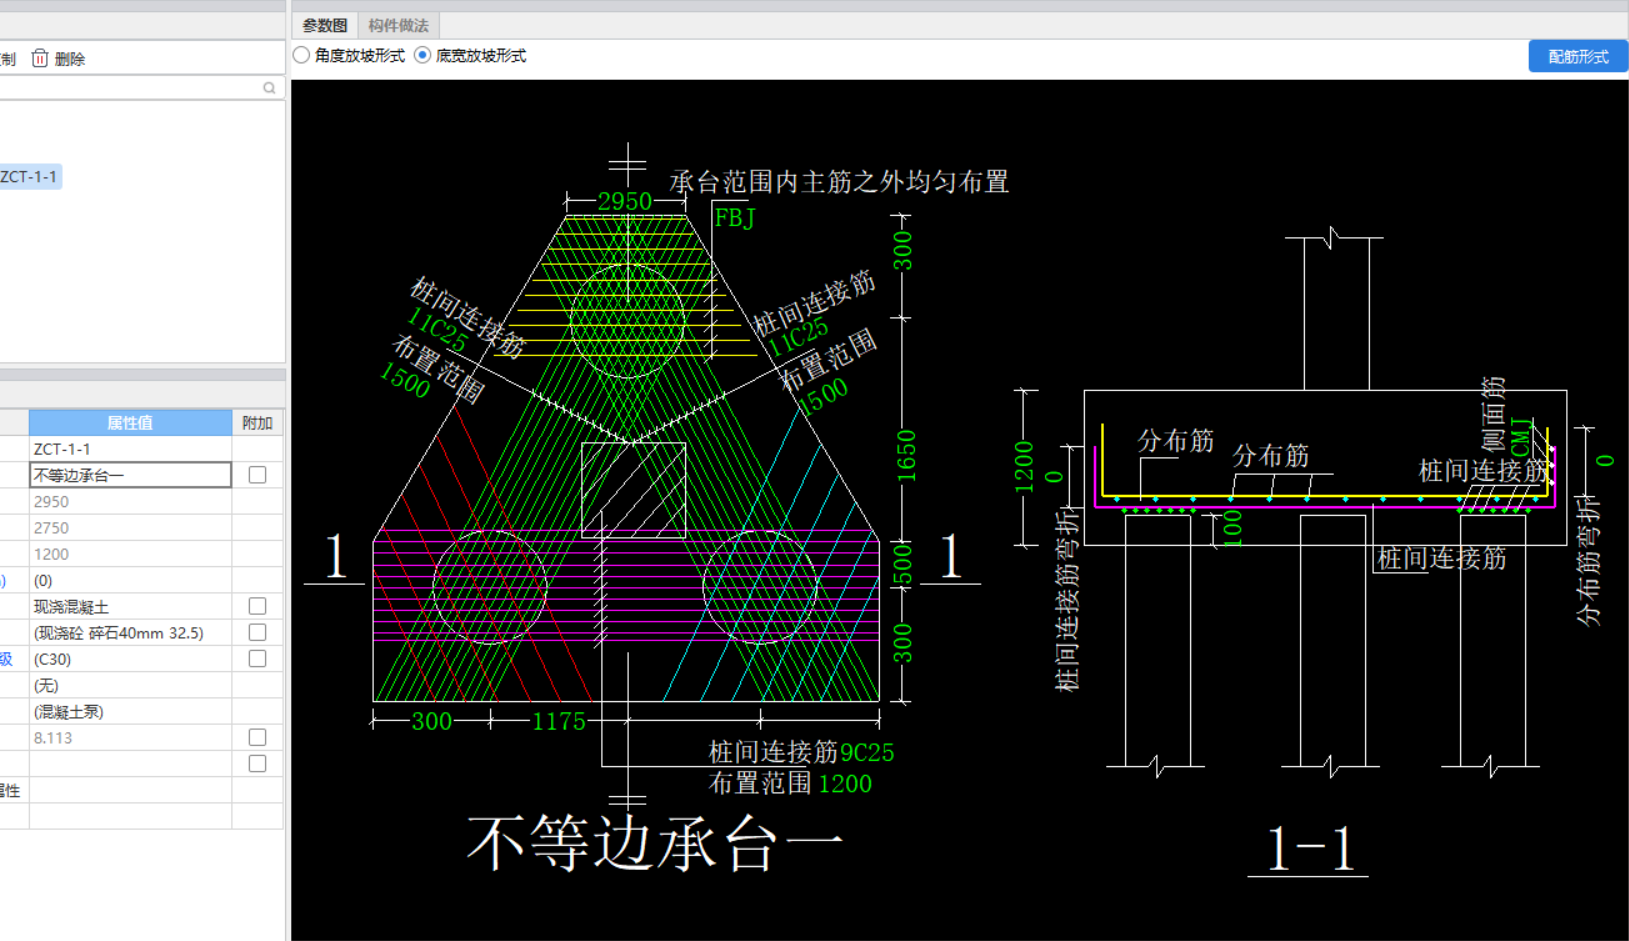Image resolution: width=1629 pixels, height=941 pixels.
Task: Click the 2750 property value cell
Action: click(x=130, y=528)
